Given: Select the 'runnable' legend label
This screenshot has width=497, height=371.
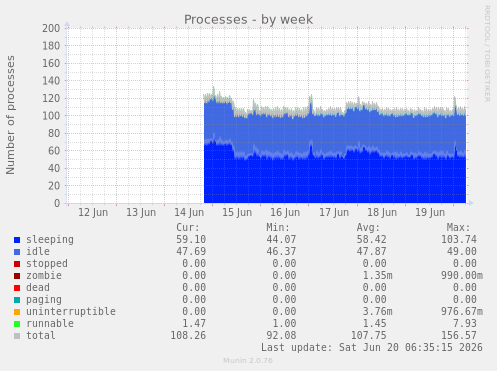Looking at the screenshot, I should point(50,323).
